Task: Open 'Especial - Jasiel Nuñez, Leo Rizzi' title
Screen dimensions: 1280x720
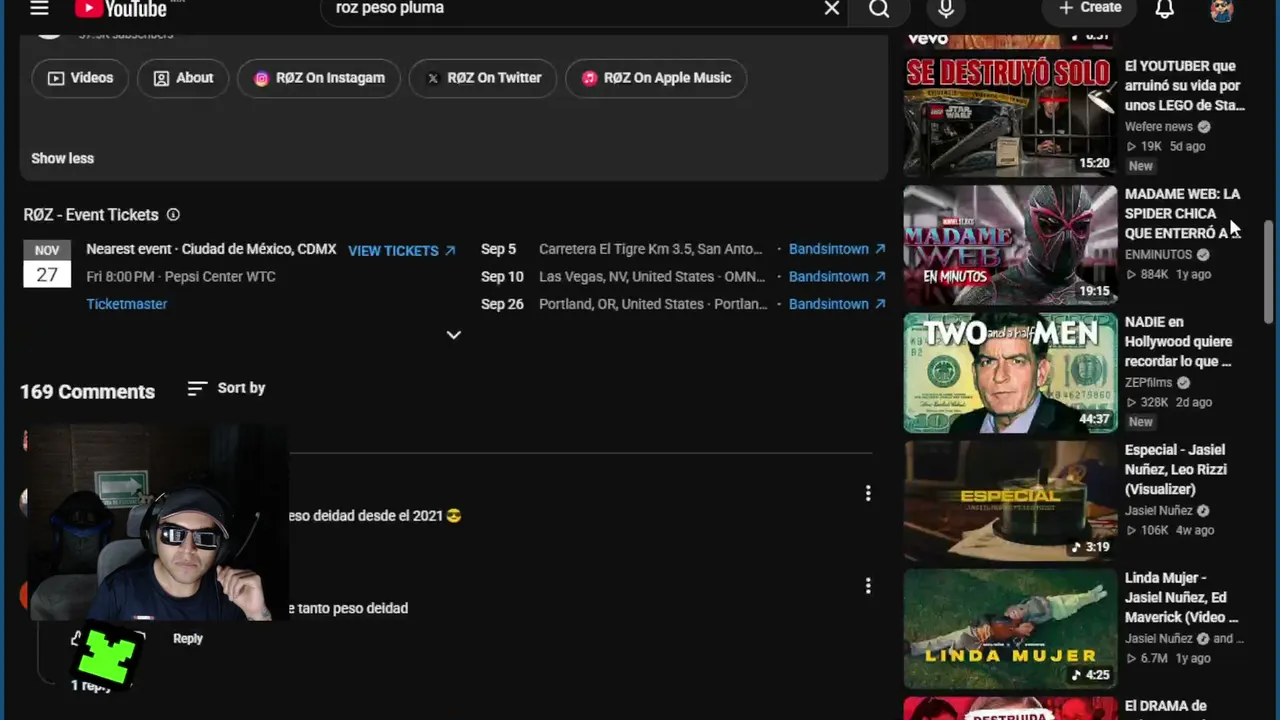Action: click(1176, 470)
